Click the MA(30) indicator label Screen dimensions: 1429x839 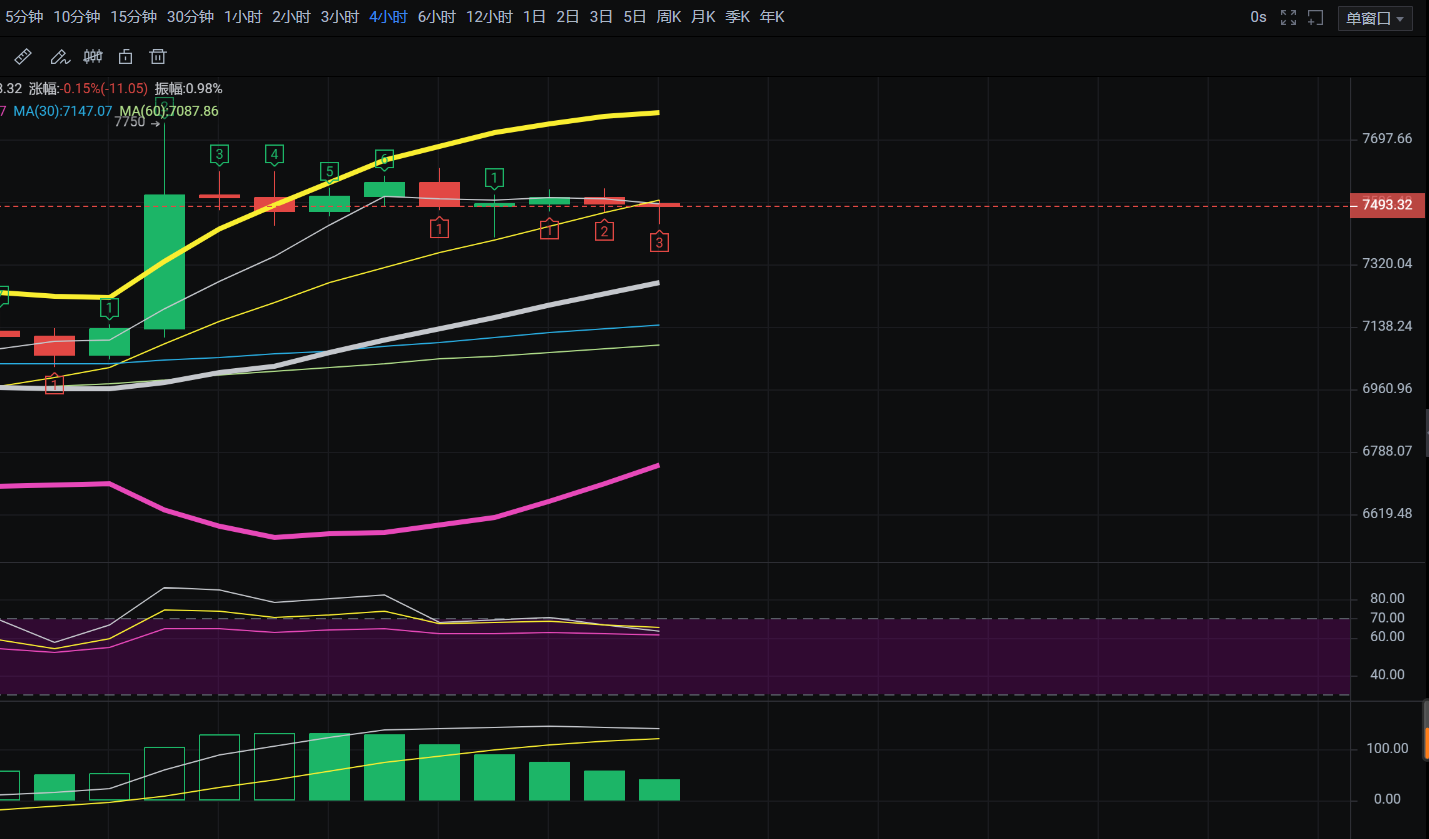(x=62, y=111)
